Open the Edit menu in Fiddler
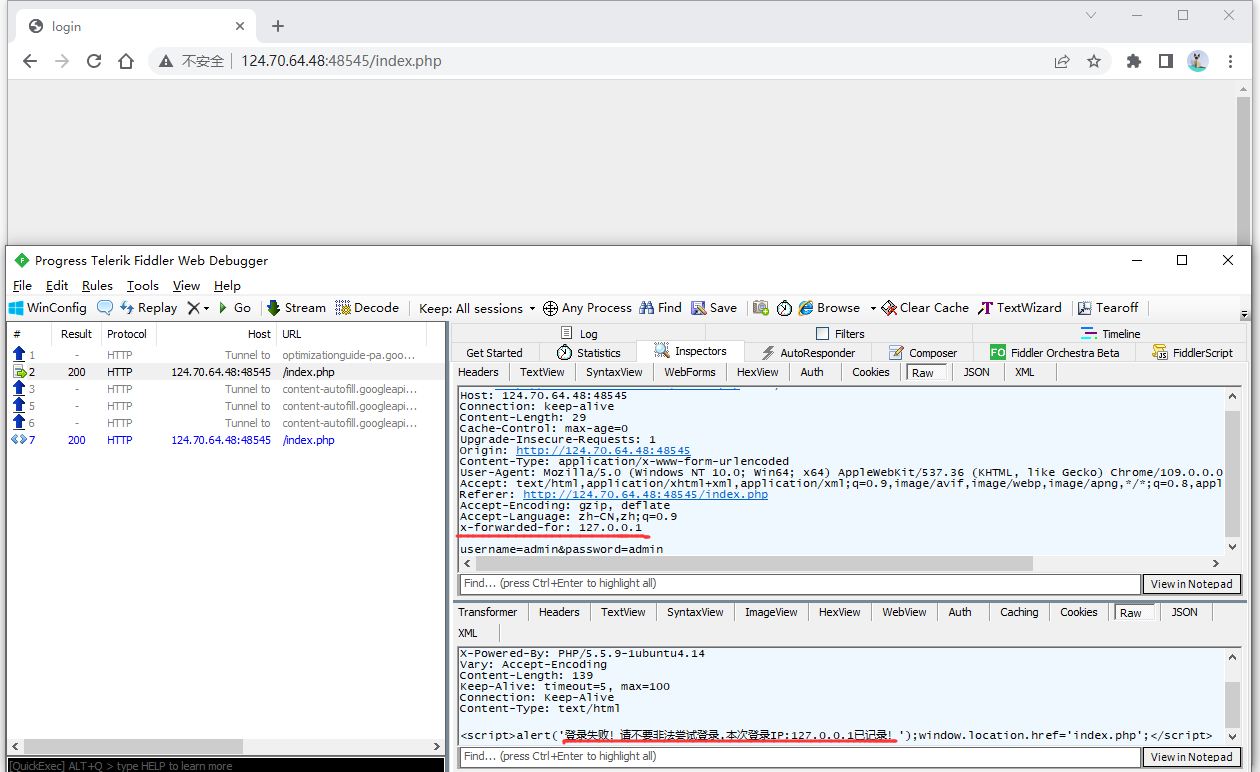Screen dimensions: 1260x772 (57, 285)
